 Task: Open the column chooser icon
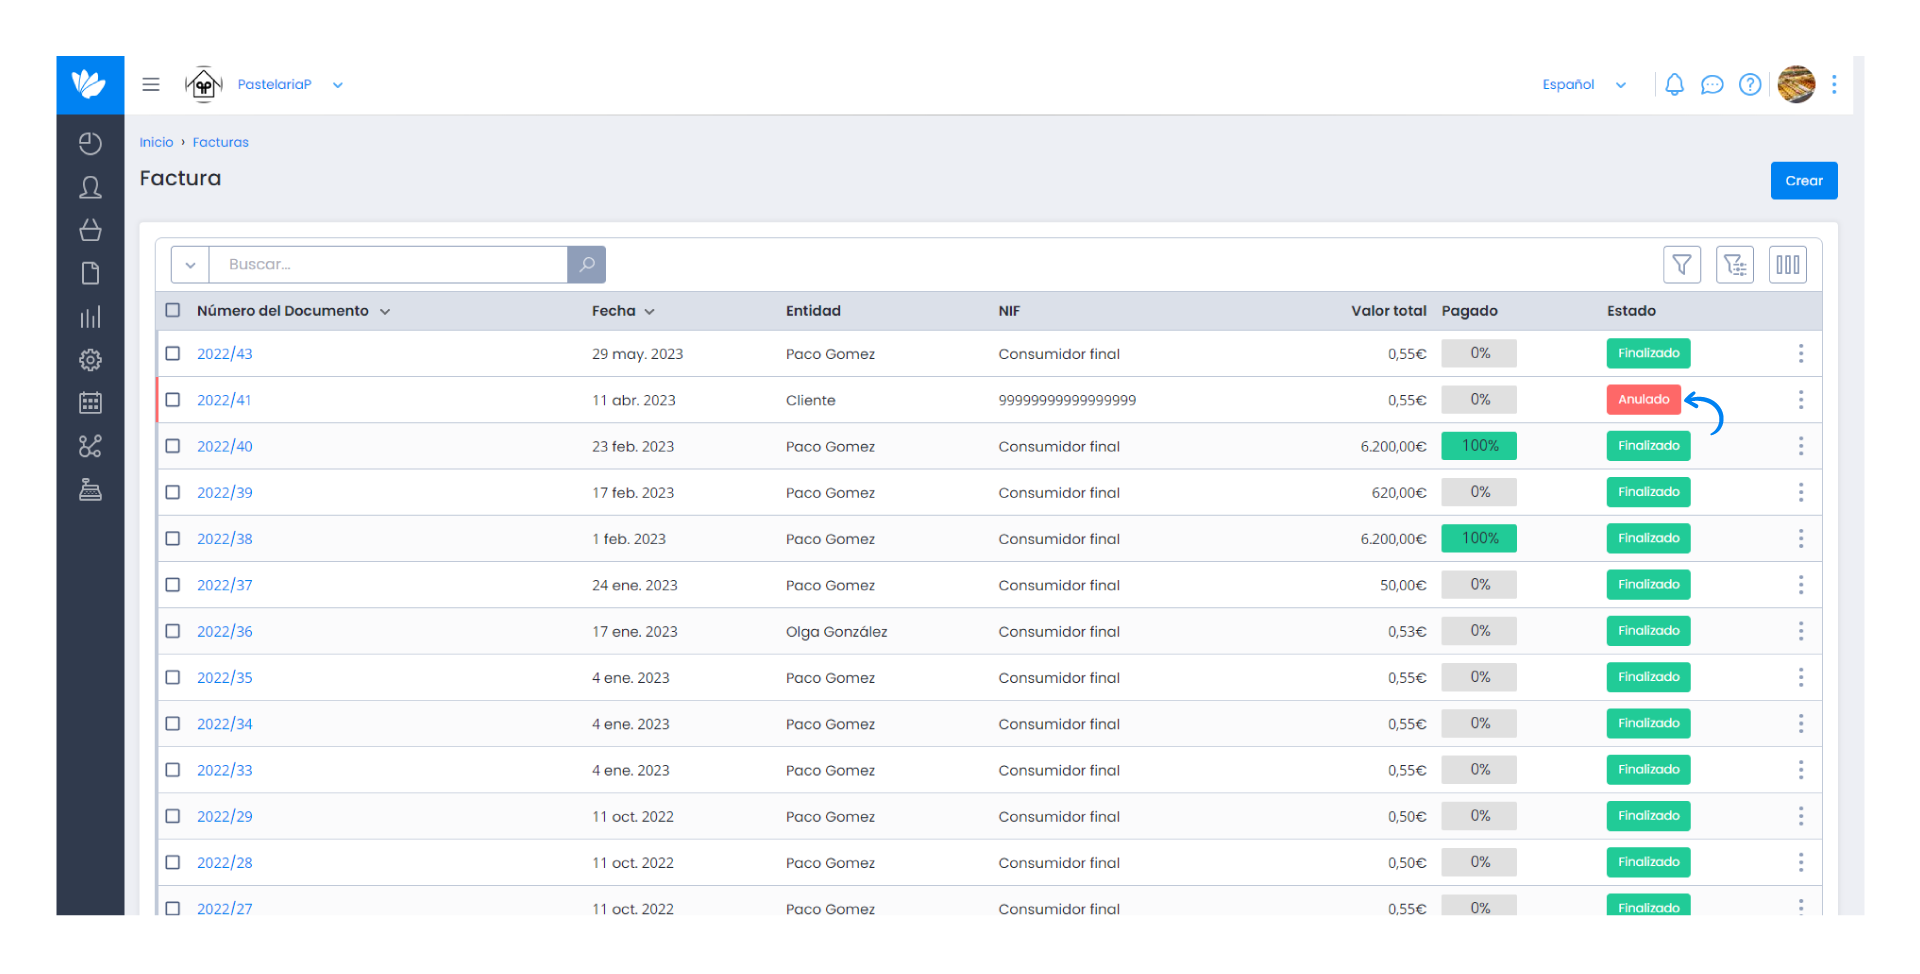1788,265
